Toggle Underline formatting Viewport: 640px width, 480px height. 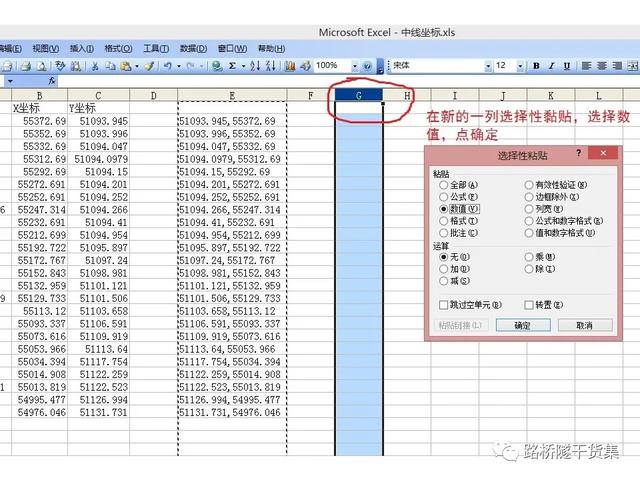point(567,66)
